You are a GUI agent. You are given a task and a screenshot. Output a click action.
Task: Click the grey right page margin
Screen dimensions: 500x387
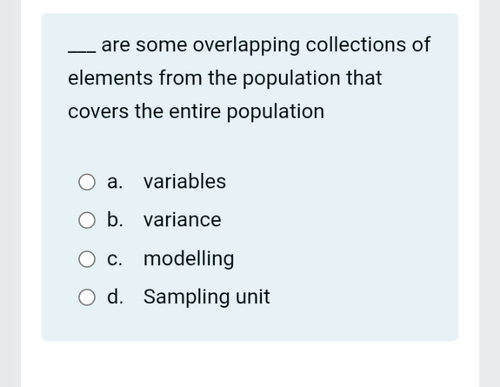tap(489, 193)
